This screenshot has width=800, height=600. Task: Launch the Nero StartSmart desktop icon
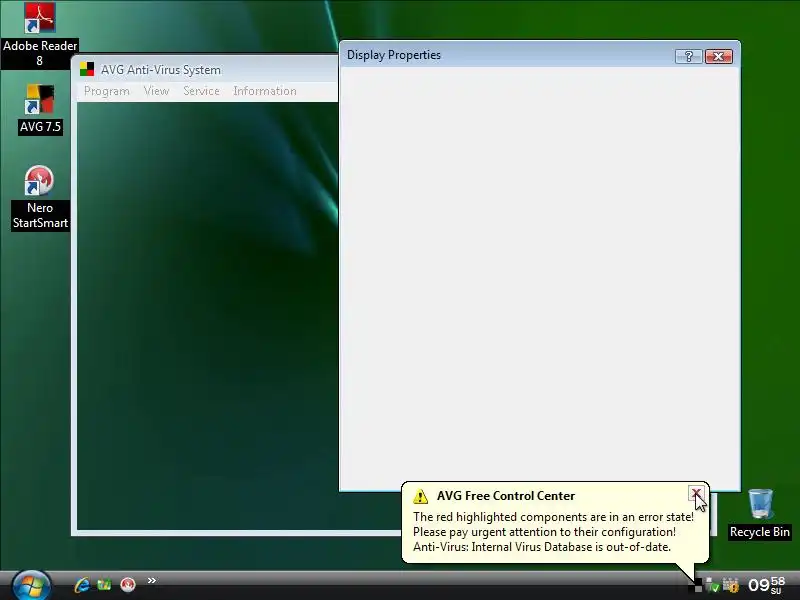(40, 198)
